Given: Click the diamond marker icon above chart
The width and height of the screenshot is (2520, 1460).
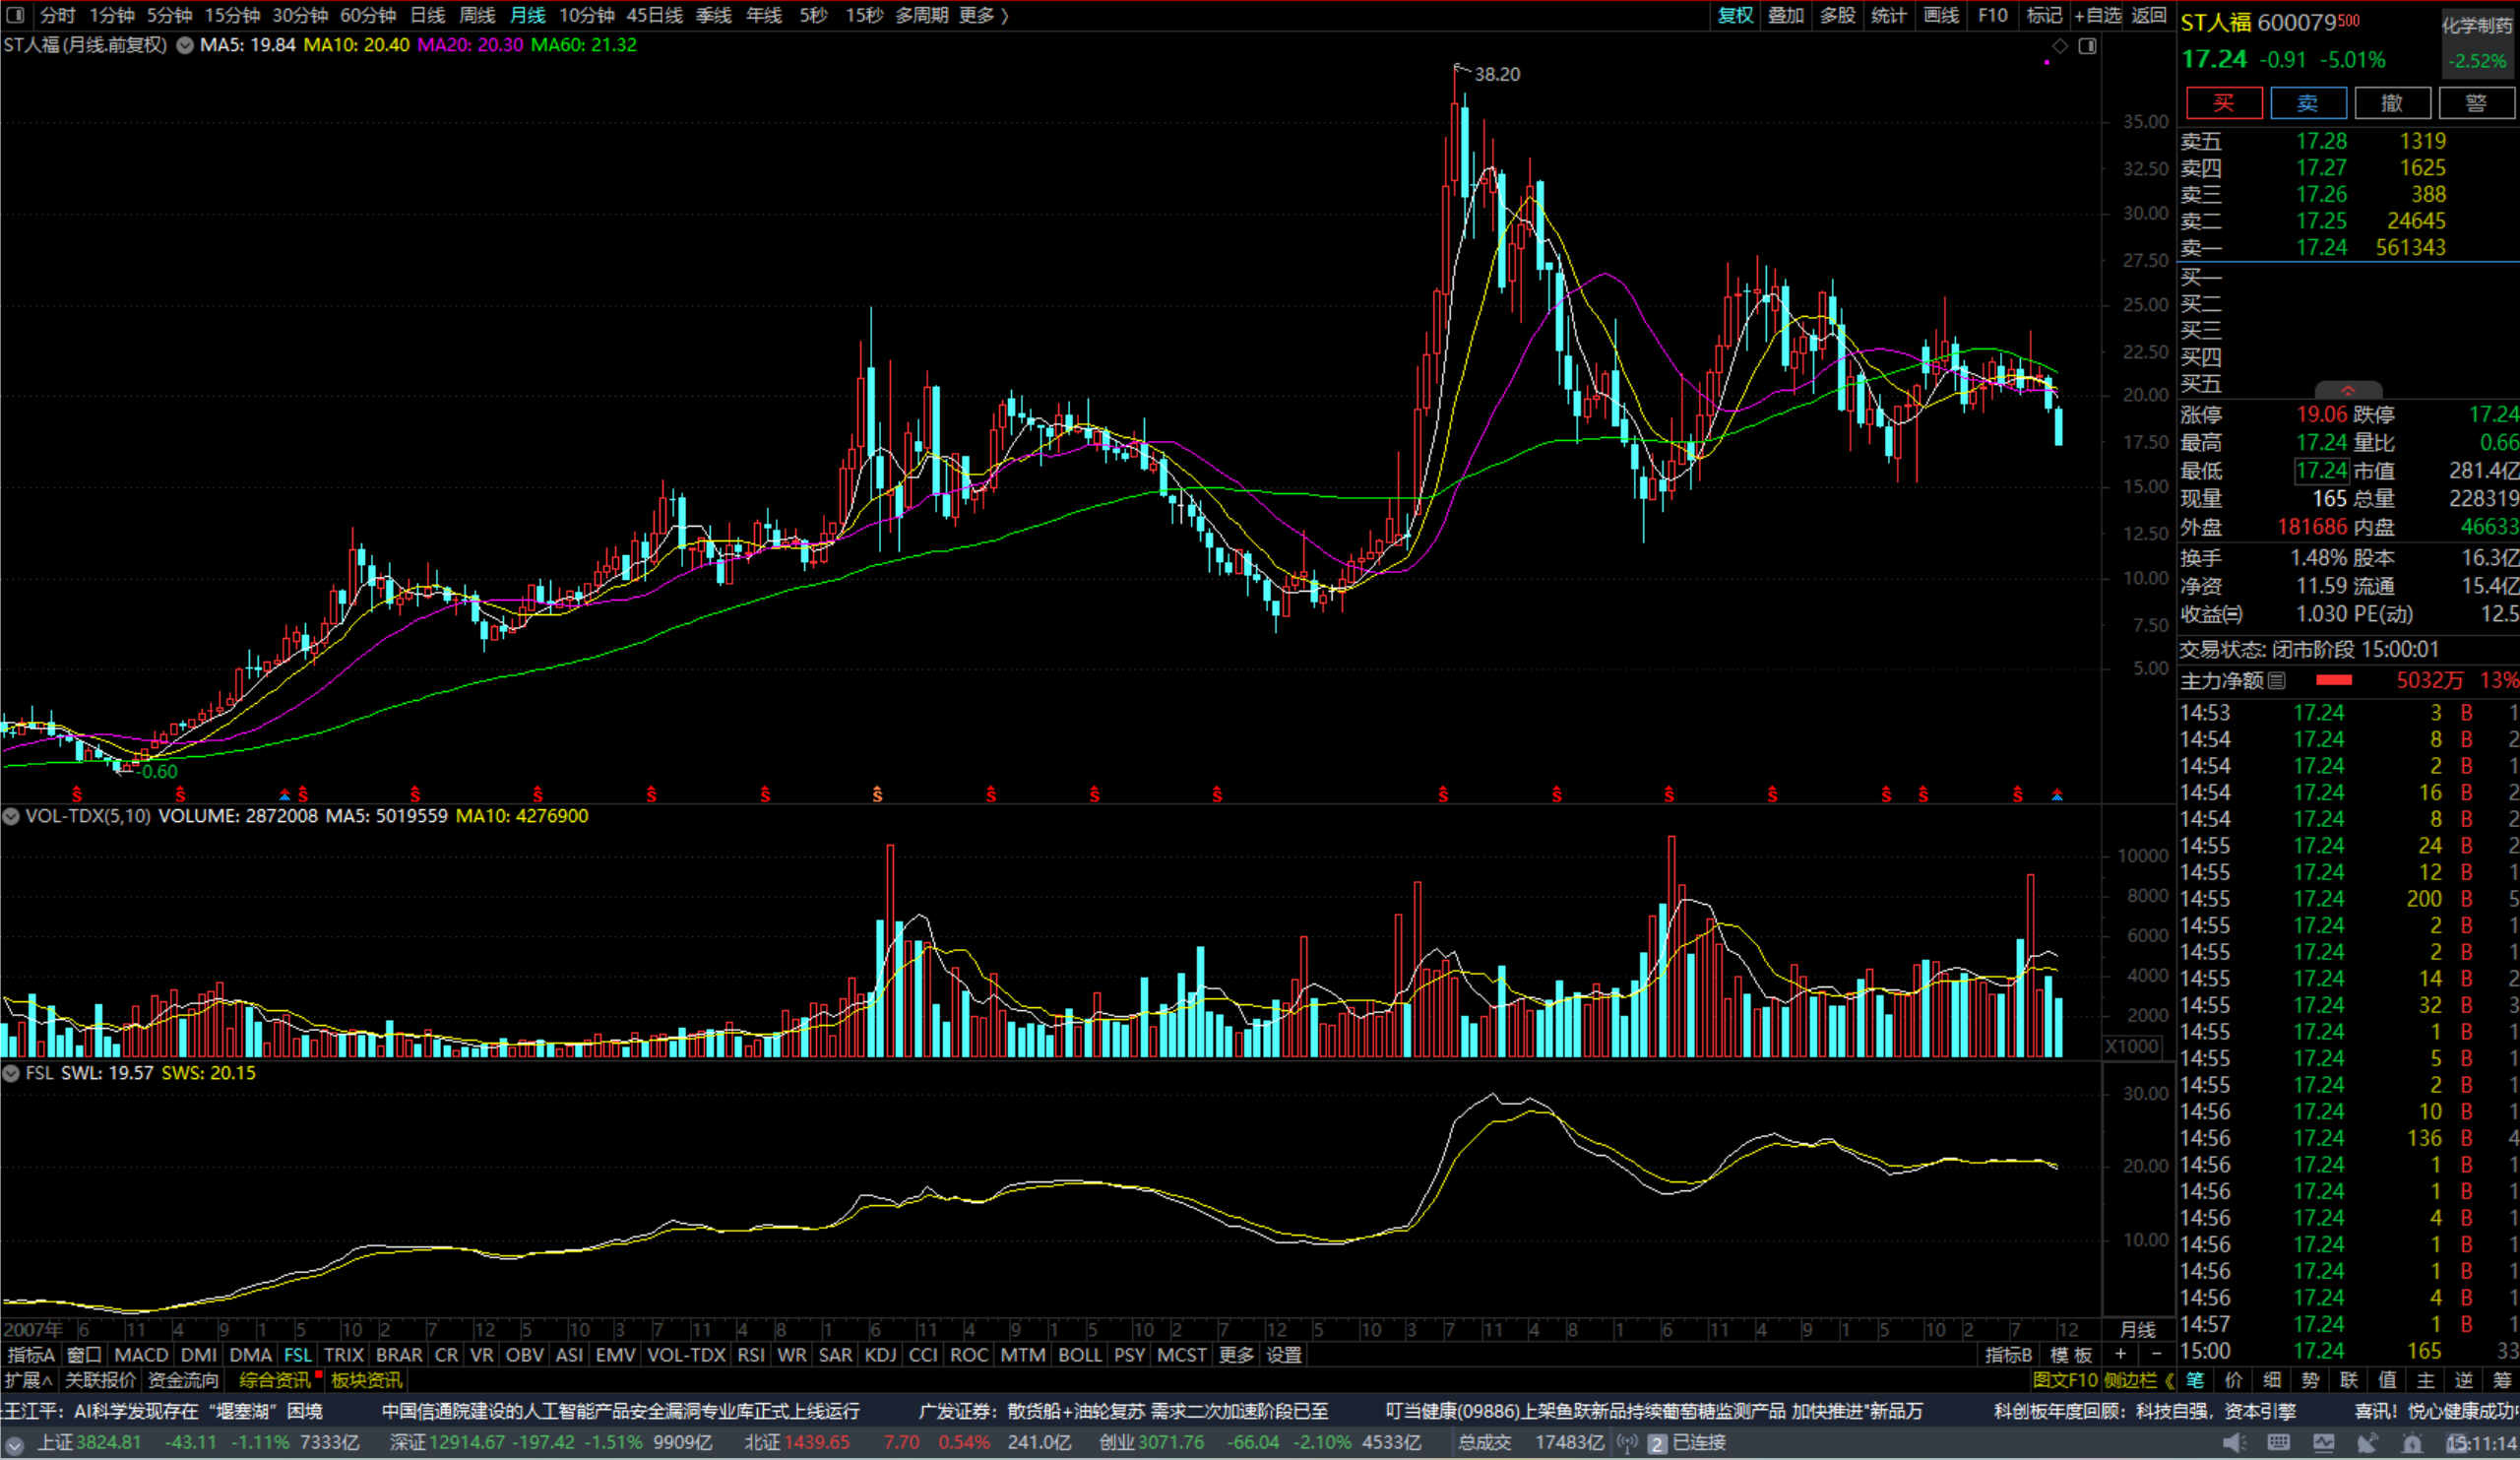Looking at the screenshot, I should click(x=2059, y=46).
